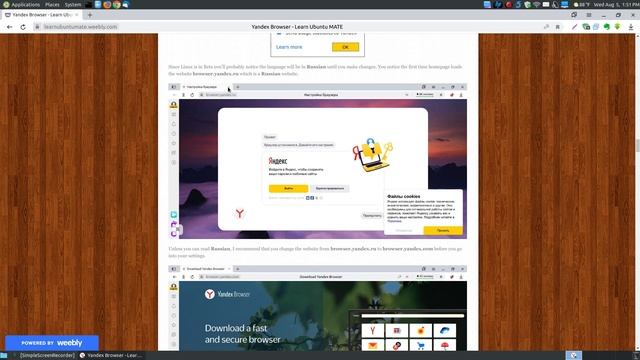
Task: Select the Yandex Browser - Learn Ubuntu tab
Action: tap(41, 15)
